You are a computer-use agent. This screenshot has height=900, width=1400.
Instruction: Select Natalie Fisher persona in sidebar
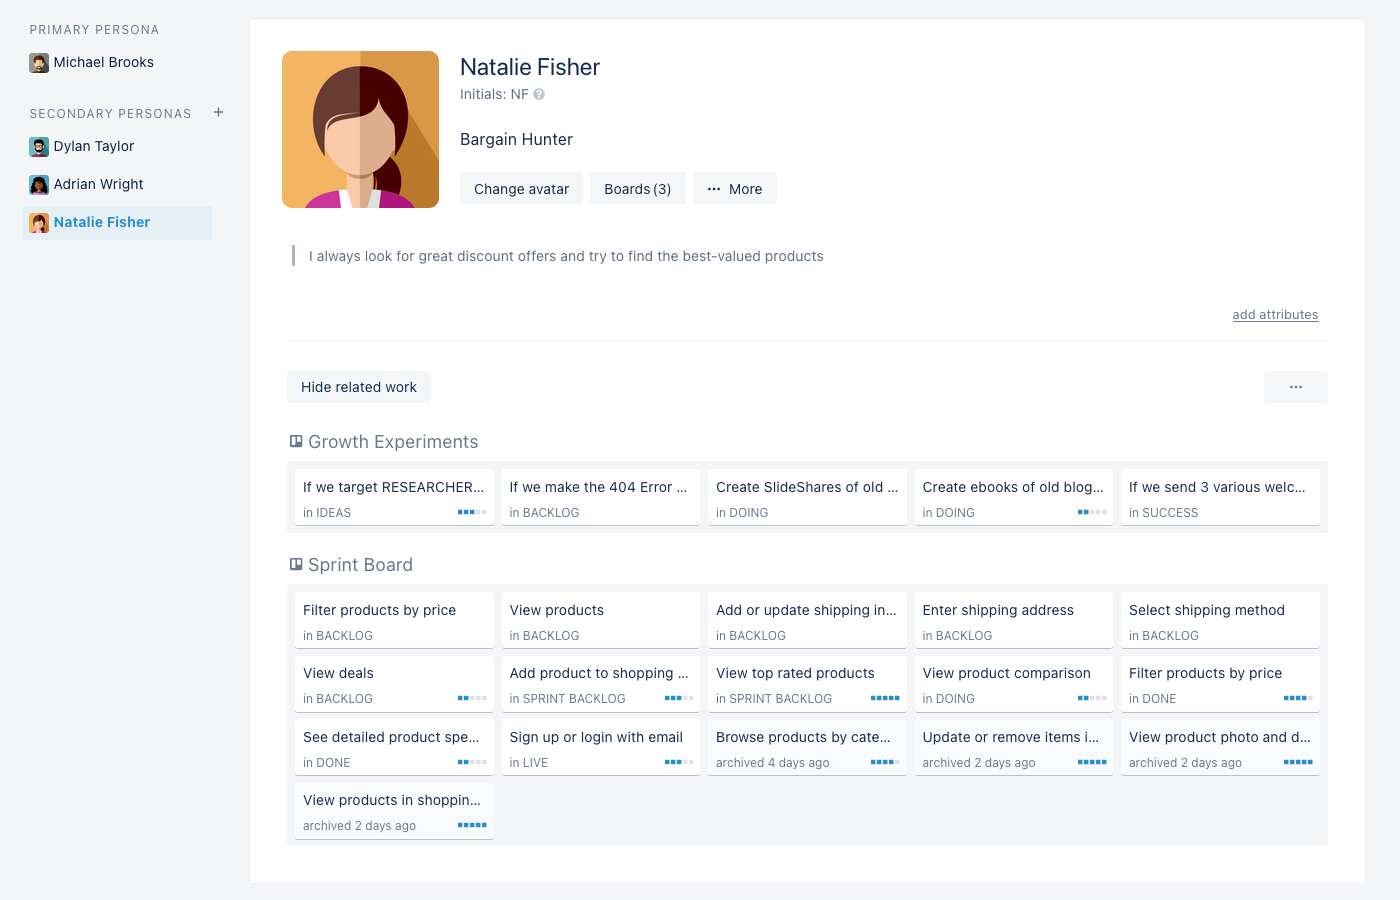pyautogui.click(x=117, y=222)
